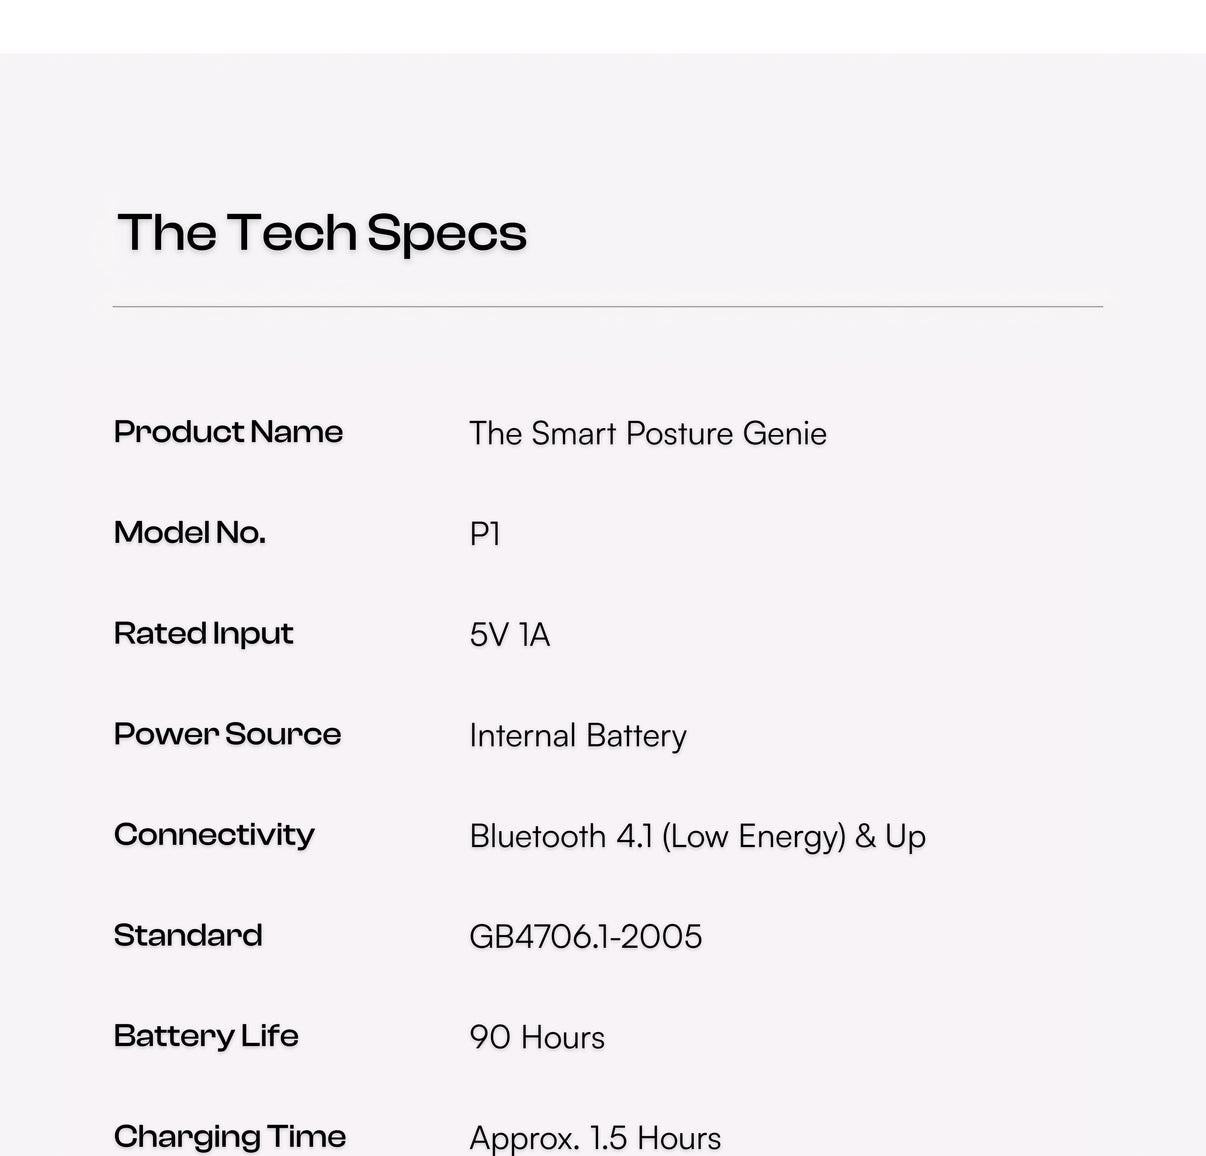This screenshot has width=1206, height=1156.
Task: Select the 'Power Source' label
Action: [228, 734]
